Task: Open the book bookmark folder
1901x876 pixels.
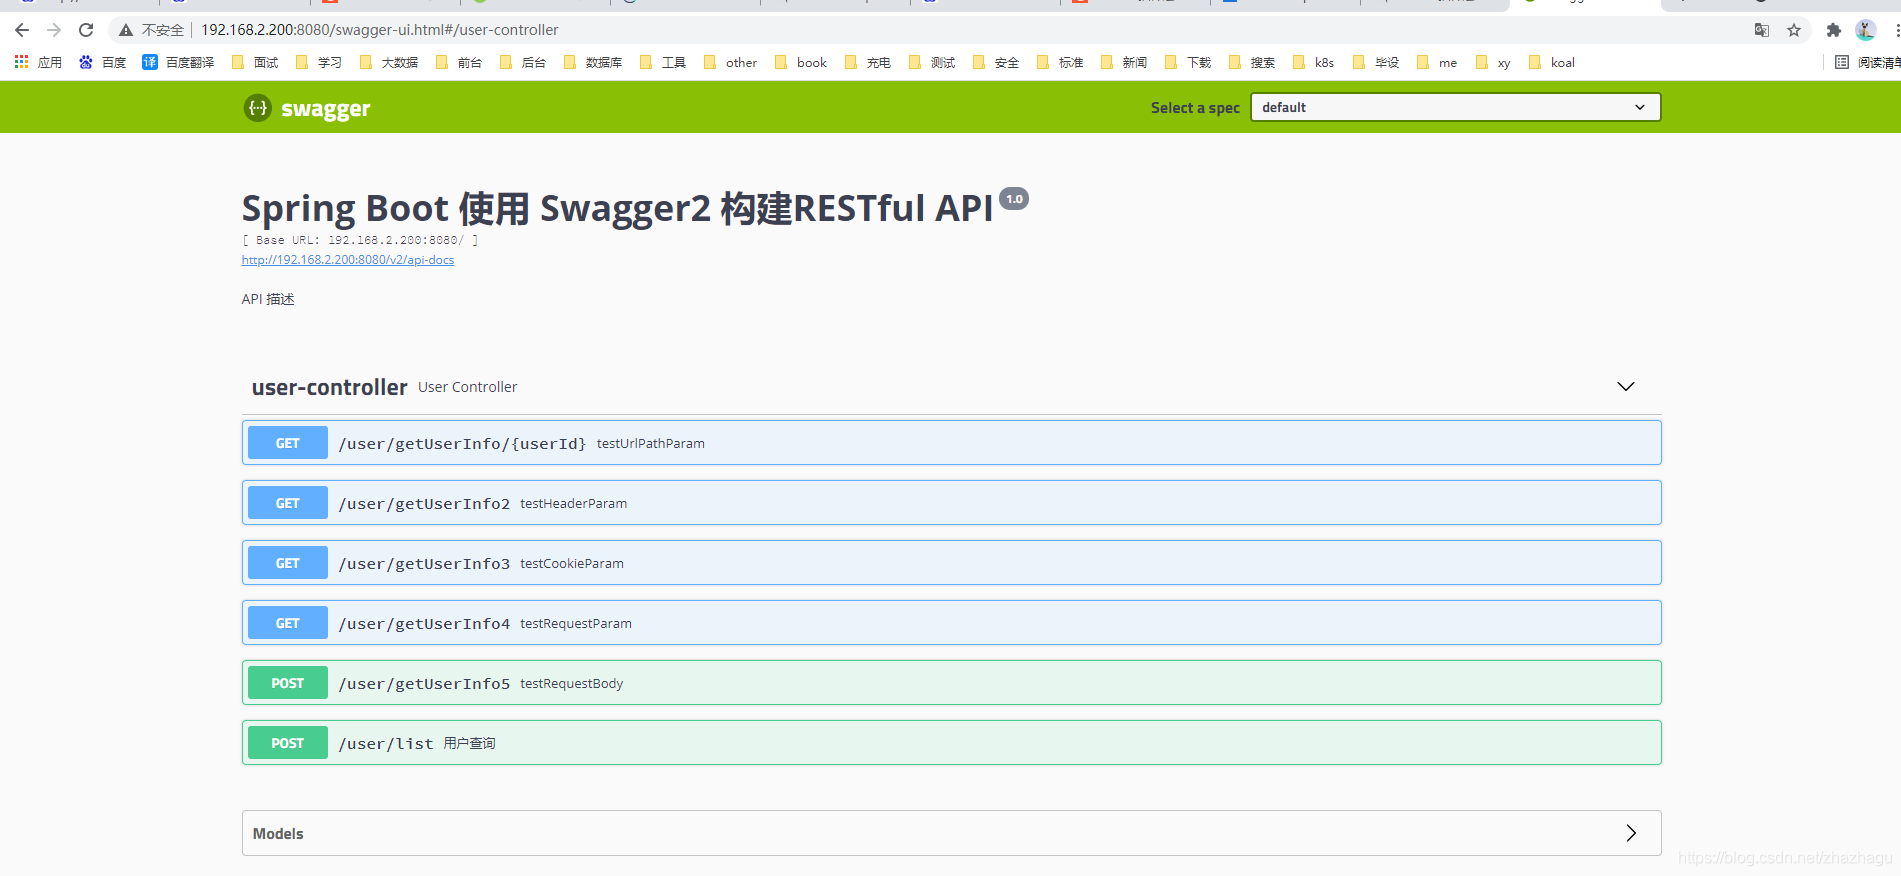Action: [x=801, y=62]
